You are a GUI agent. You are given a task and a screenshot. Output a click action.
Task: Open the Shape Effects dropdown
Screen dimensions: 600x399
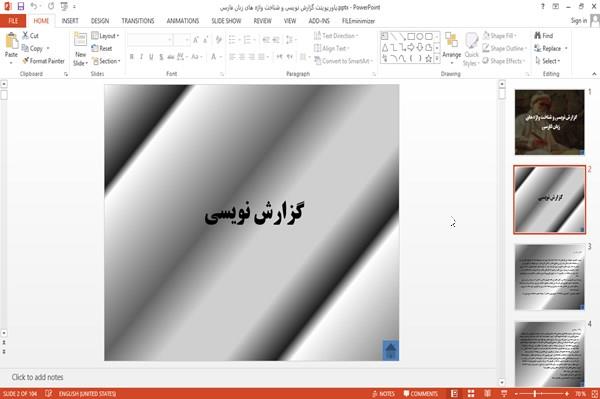(504, 61)
